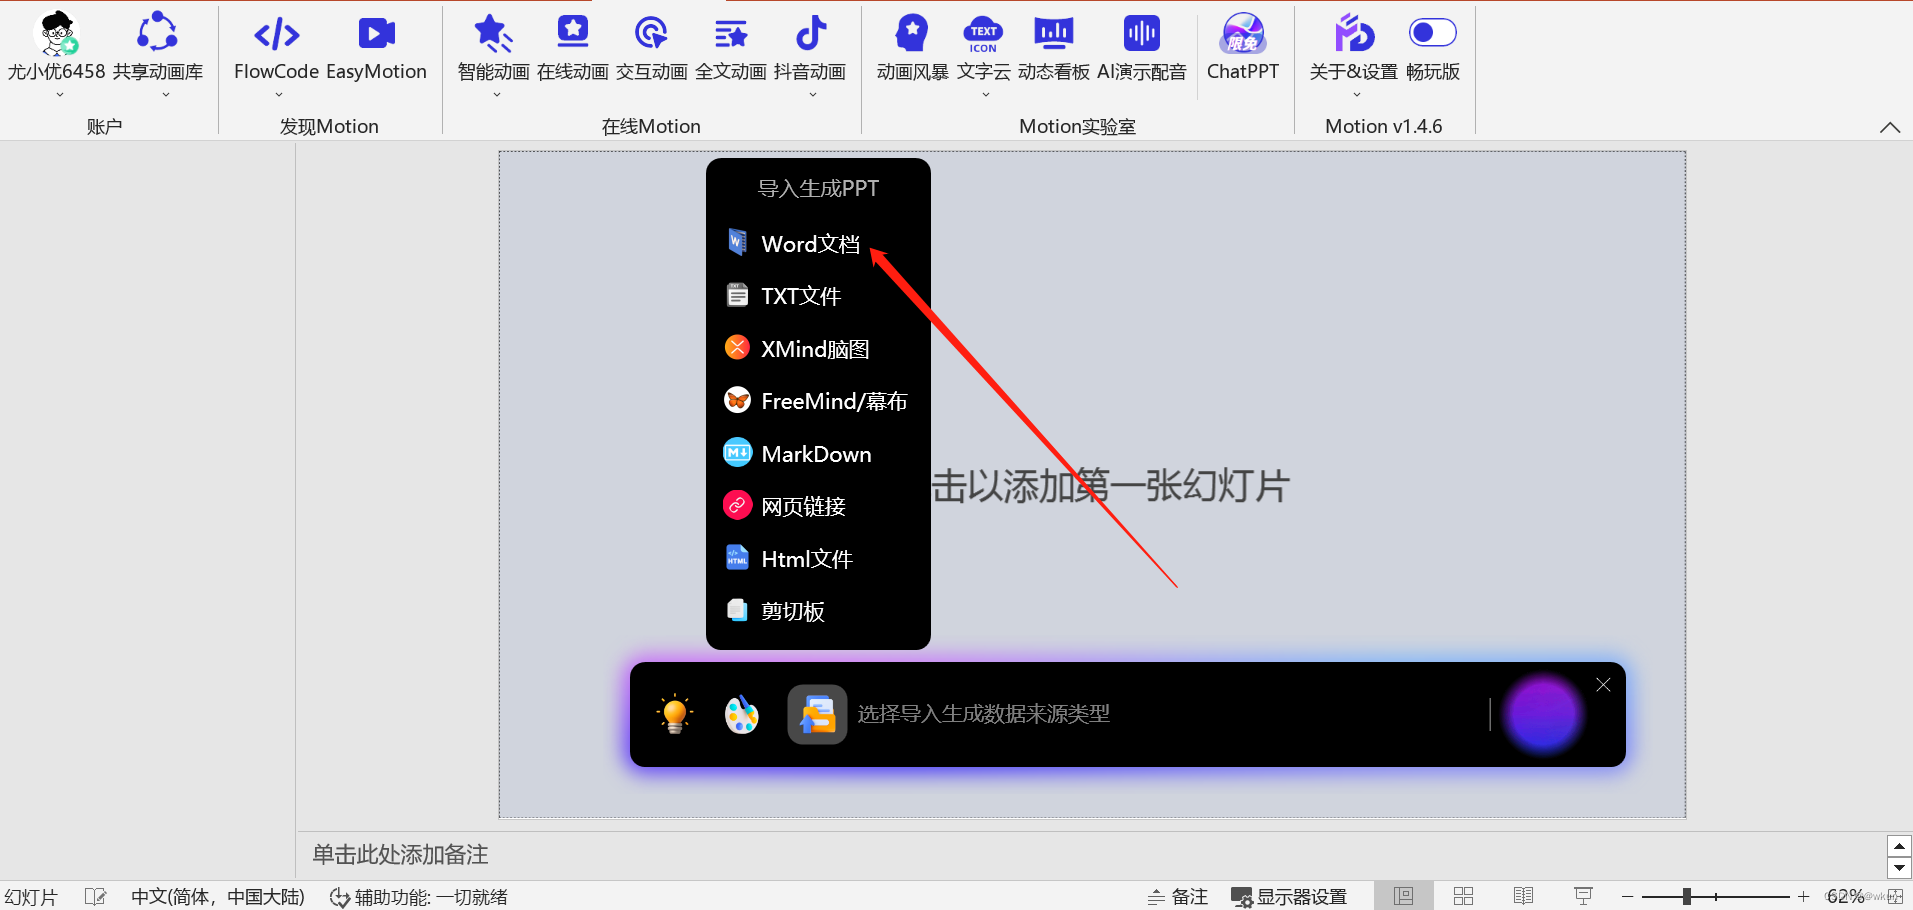
Task: Click 辅助功能: 一切就绪 accessibility status
Action: tap(419, 896)
